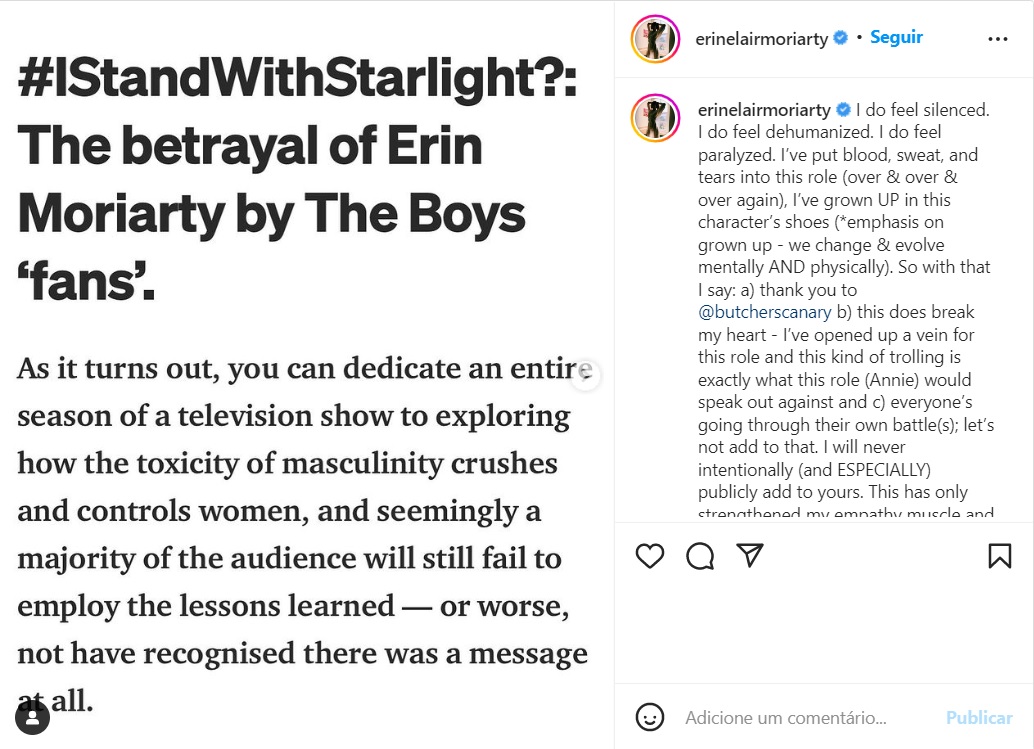The image size is (1034, 749).
Task: Click erinelairmoriarty username in the header
Action: point(761,39)
